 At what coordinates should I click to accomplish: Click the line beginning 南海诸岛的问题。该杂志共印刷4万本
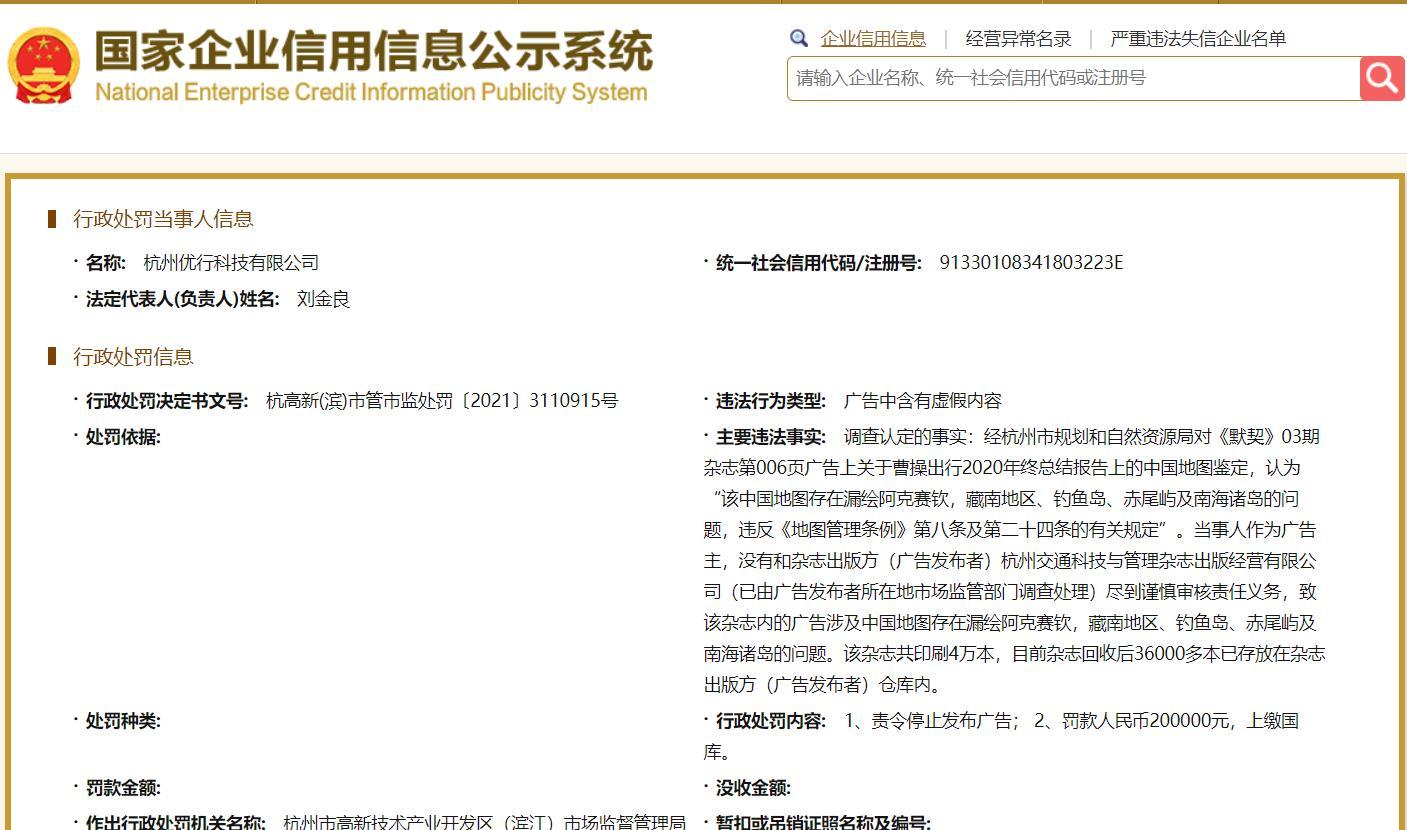pos(1014,654)
